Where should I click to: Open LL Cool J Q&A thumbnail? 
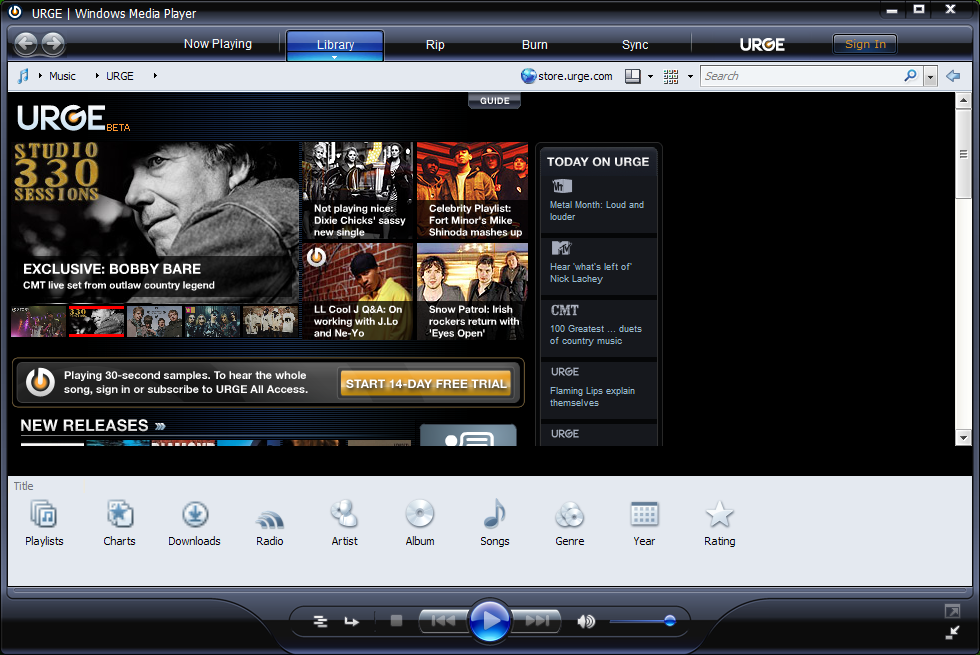[x=358, y=291]
